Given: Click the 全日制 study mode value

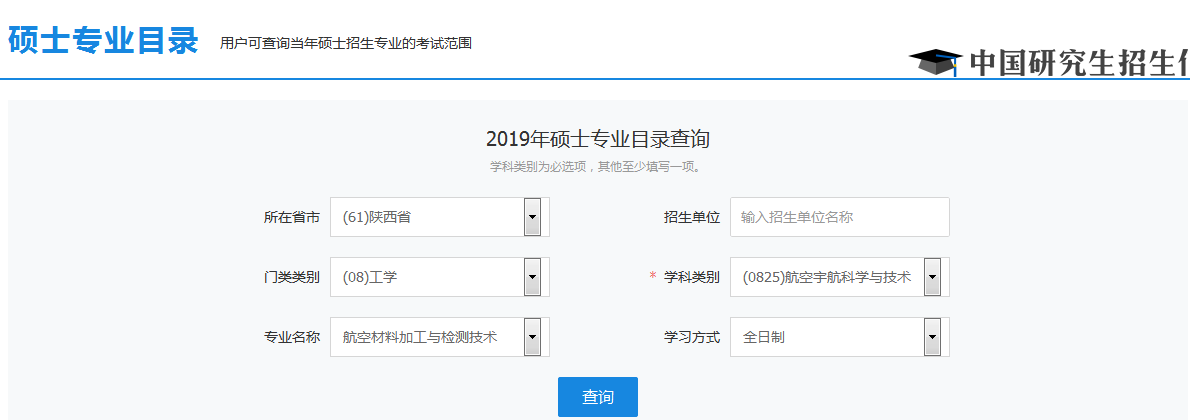Looking at the screenshot, I should coord(825,337).
